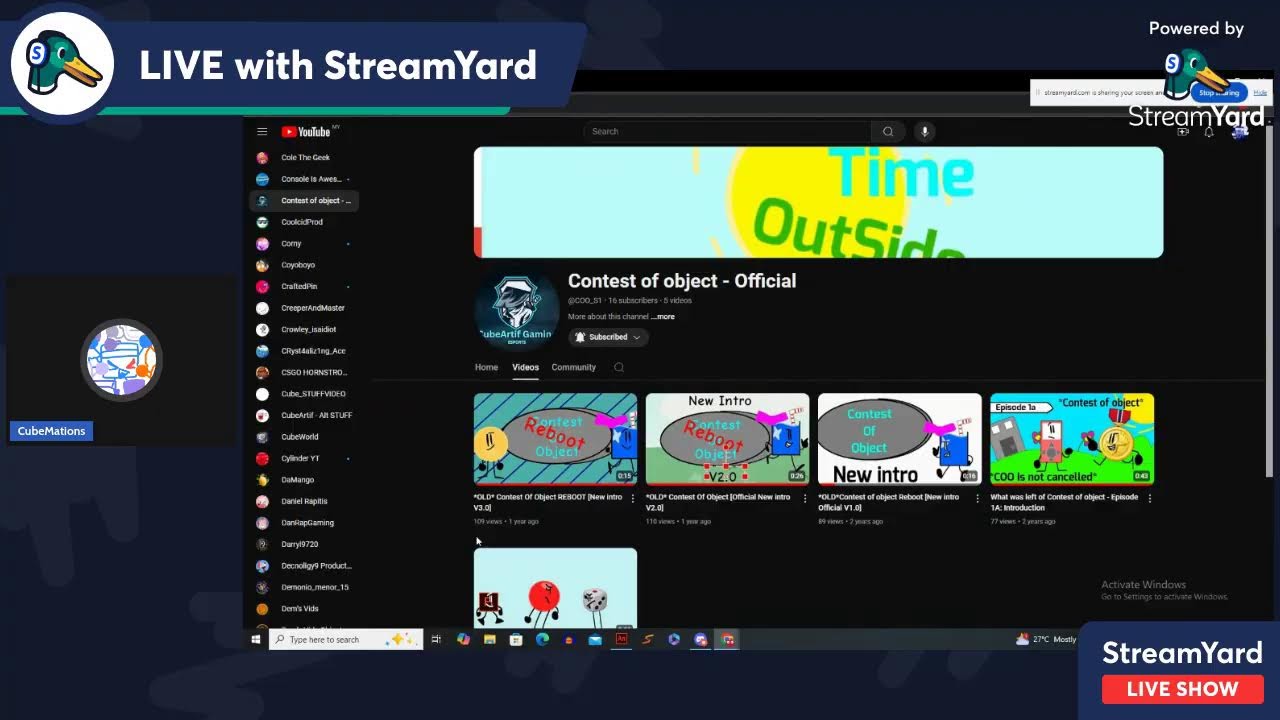1280x720 pixels.
Task: Open the DanRapGaming channel
Action: (304, 523)
